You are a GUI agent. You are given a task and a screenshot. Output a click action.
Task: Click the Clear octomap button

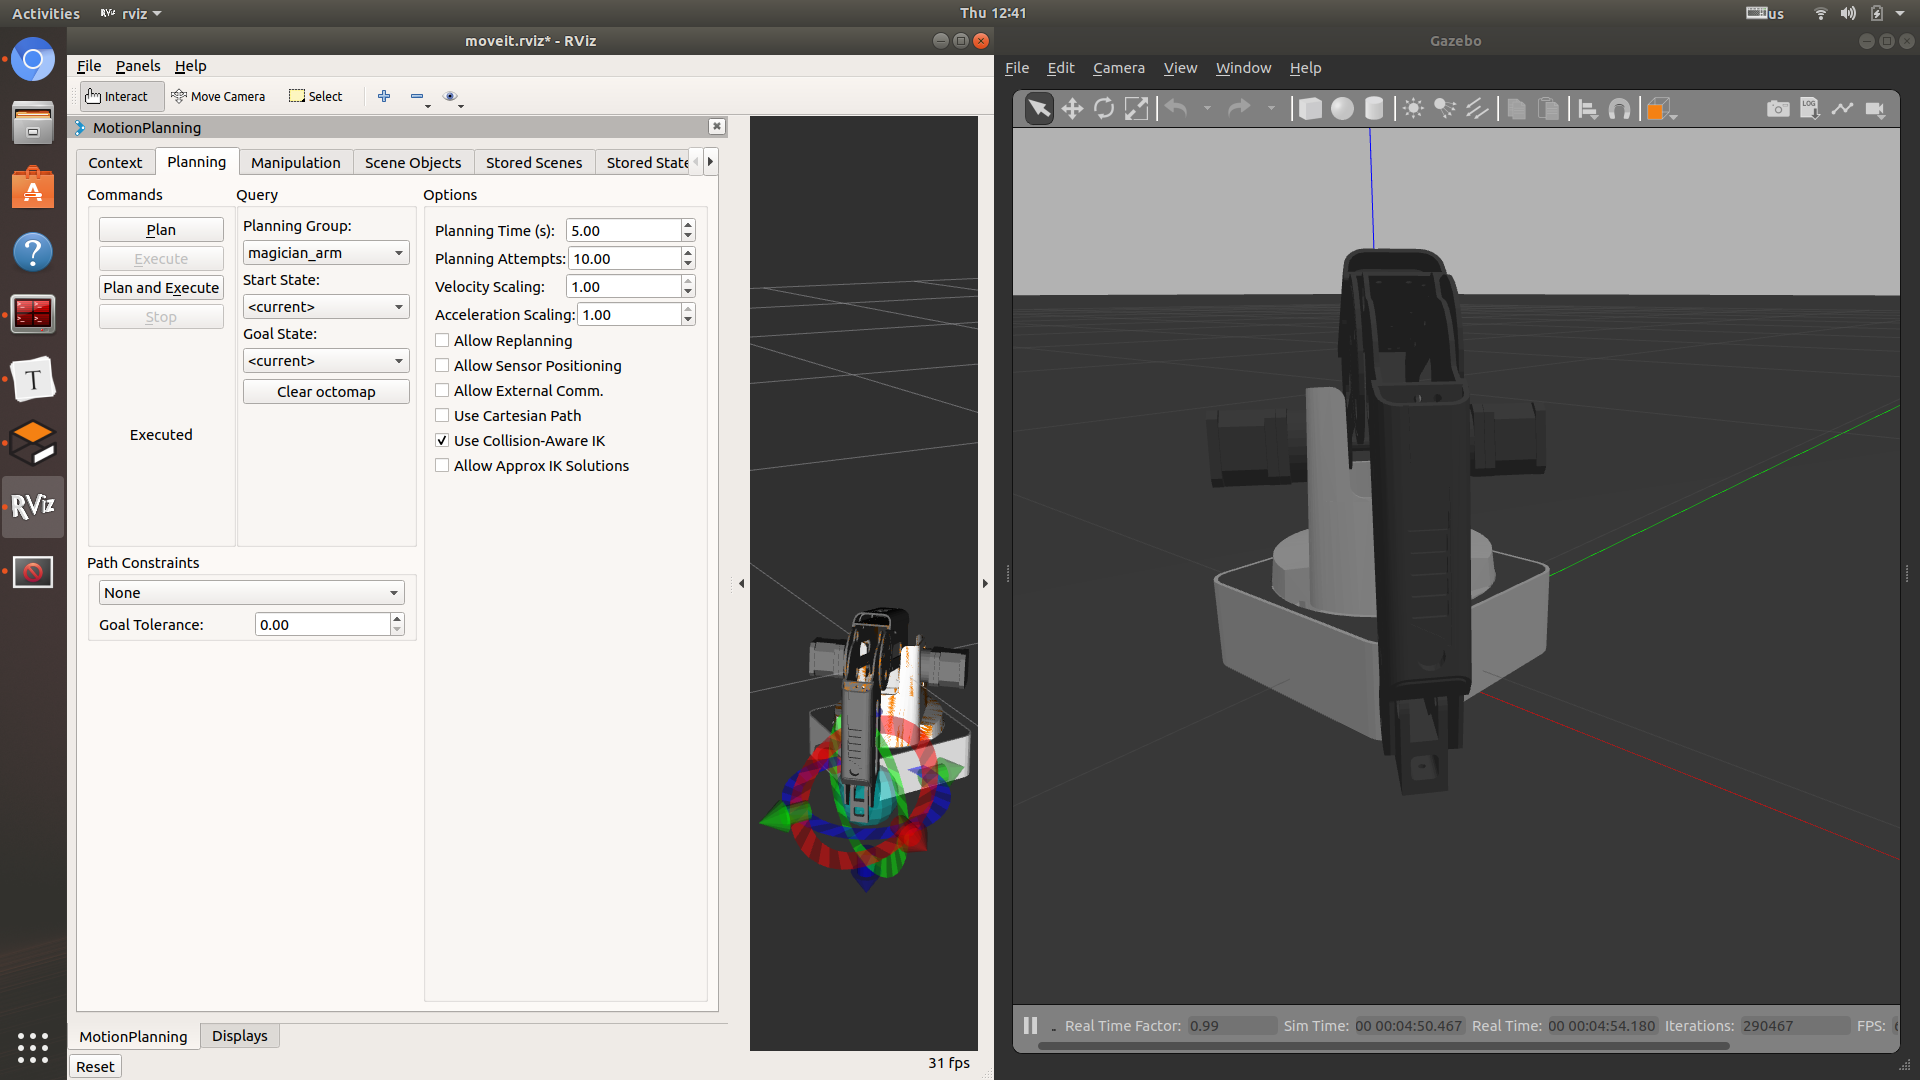pyautogui.click(x=326, y=392)
